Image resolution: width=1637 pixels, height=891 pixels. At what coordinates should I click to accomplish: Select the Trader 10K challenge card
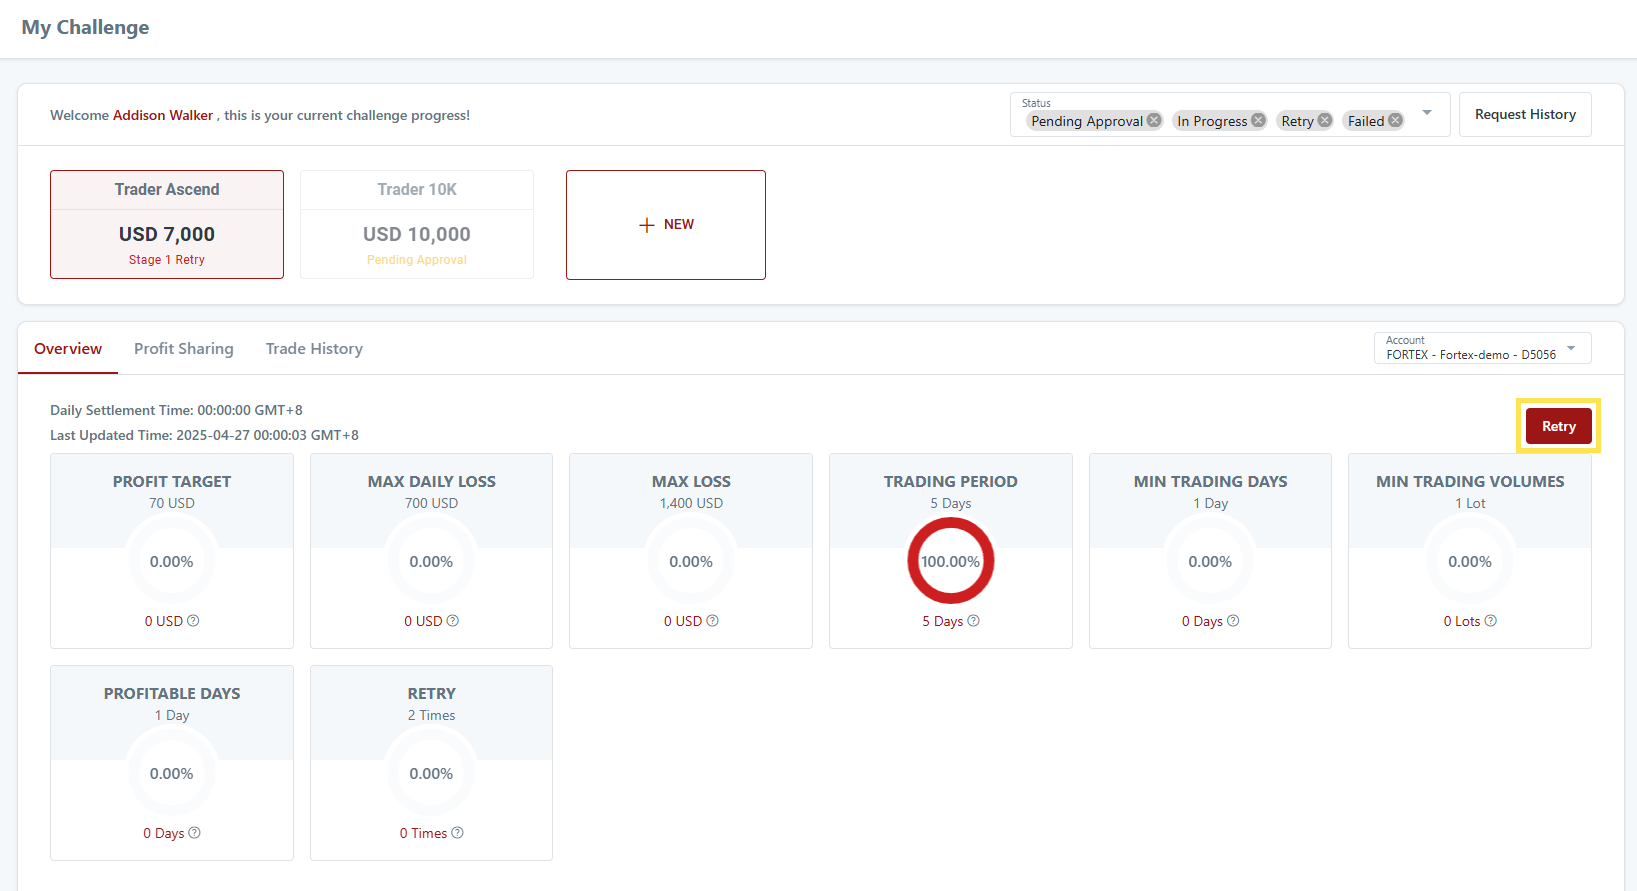pos(417,225)
